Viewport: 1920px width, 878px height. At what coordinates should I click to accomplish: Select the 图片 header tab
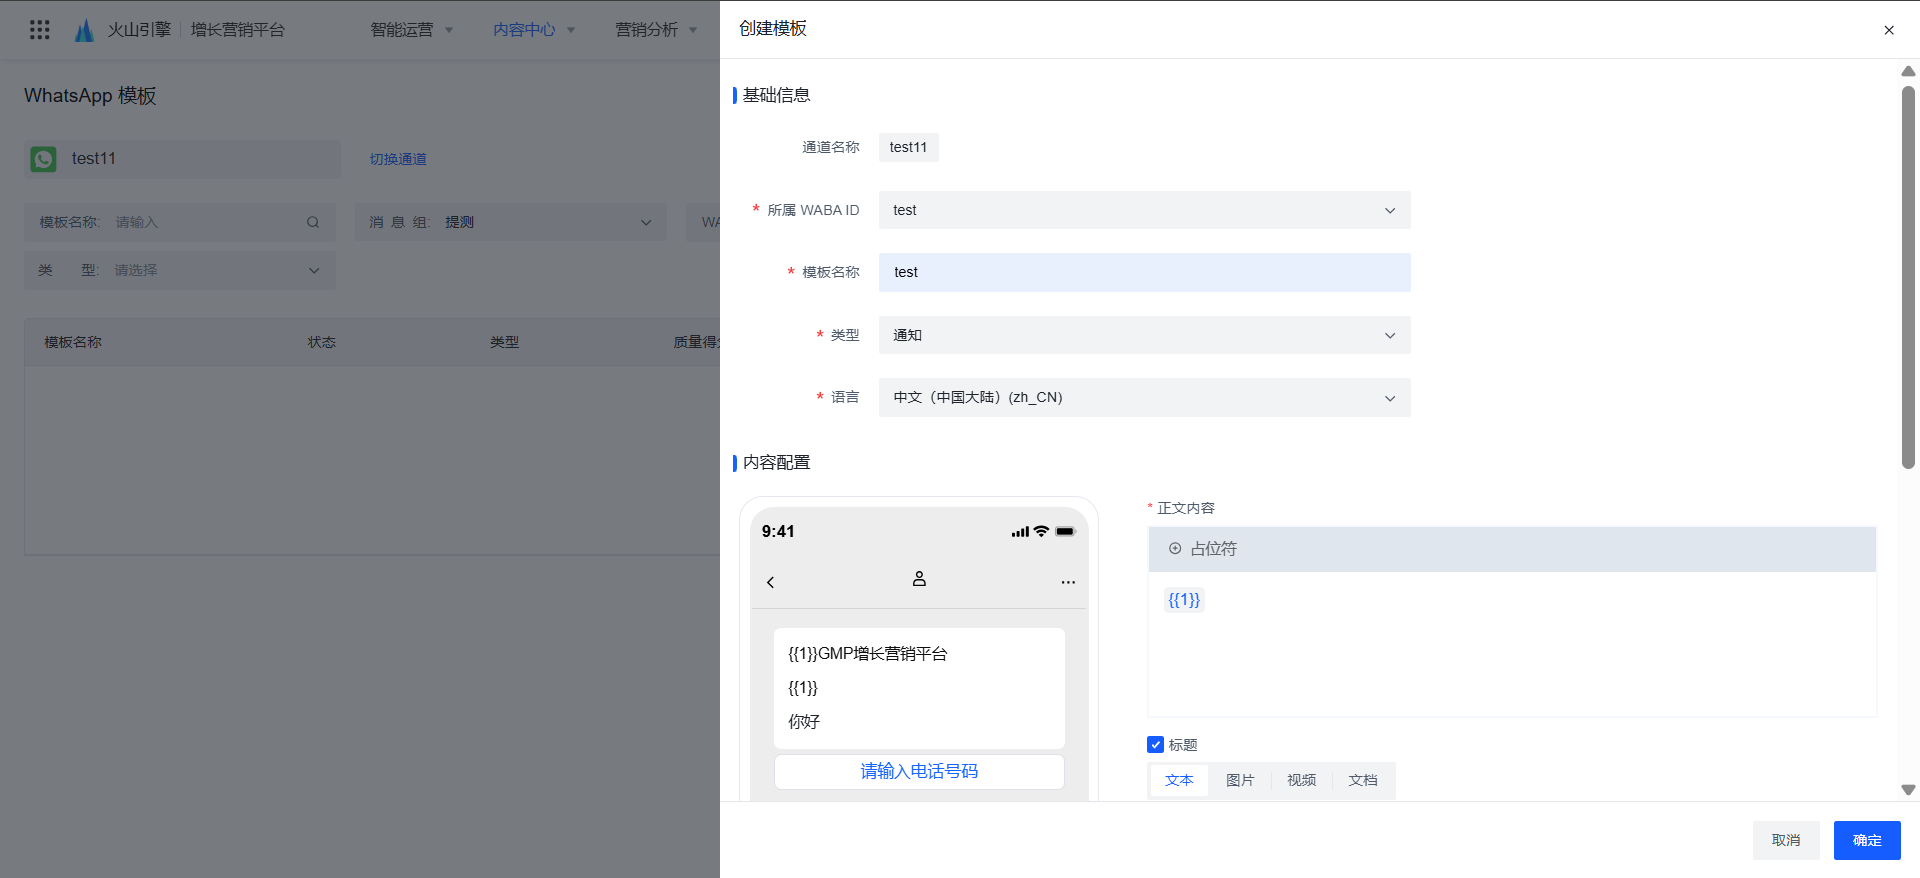[x=1240, y=780]
